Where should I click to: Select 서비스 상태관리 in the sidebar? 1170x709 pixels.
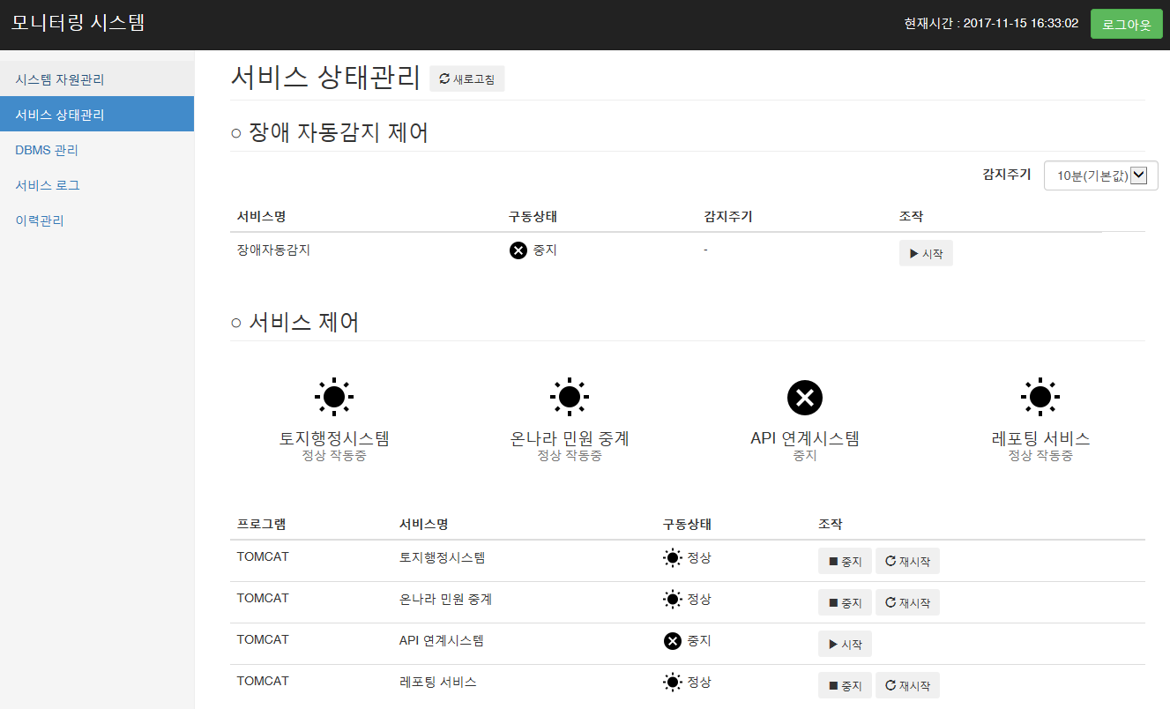pos(97,114)
